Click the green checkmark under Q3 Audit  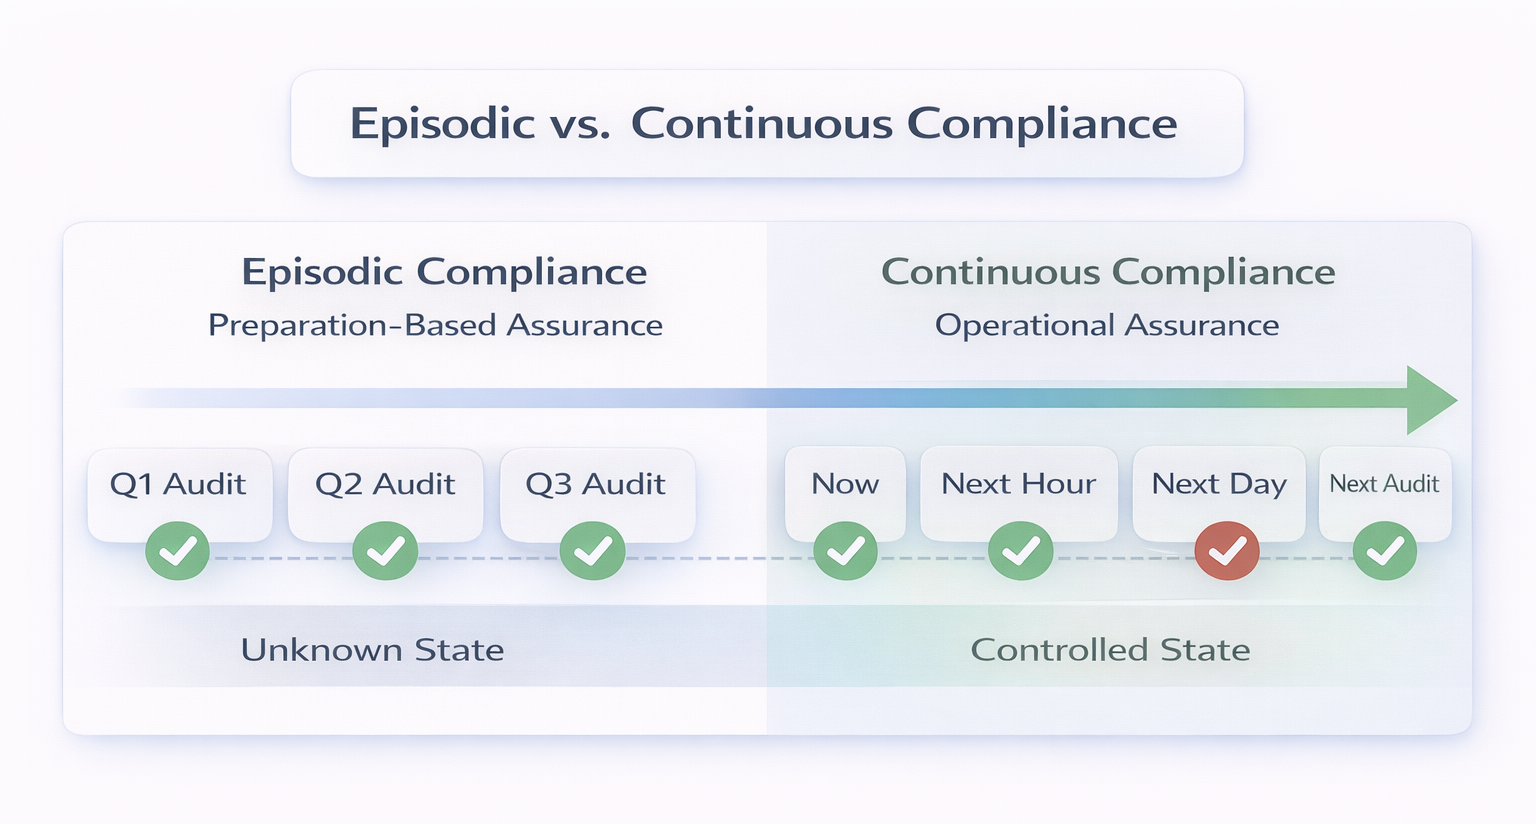point(593,551)
